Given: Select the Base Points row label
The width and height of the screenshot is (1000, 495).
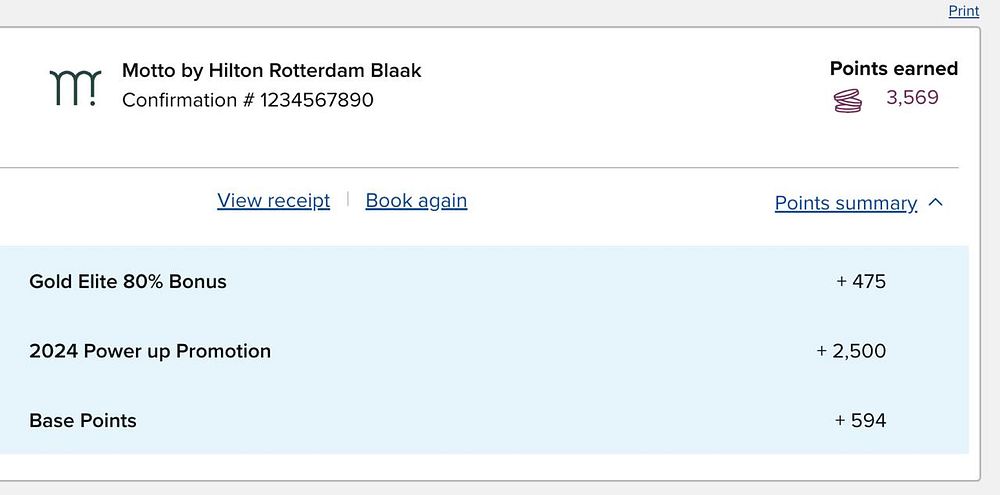Looking at the screenshot, I should [83, 421].
